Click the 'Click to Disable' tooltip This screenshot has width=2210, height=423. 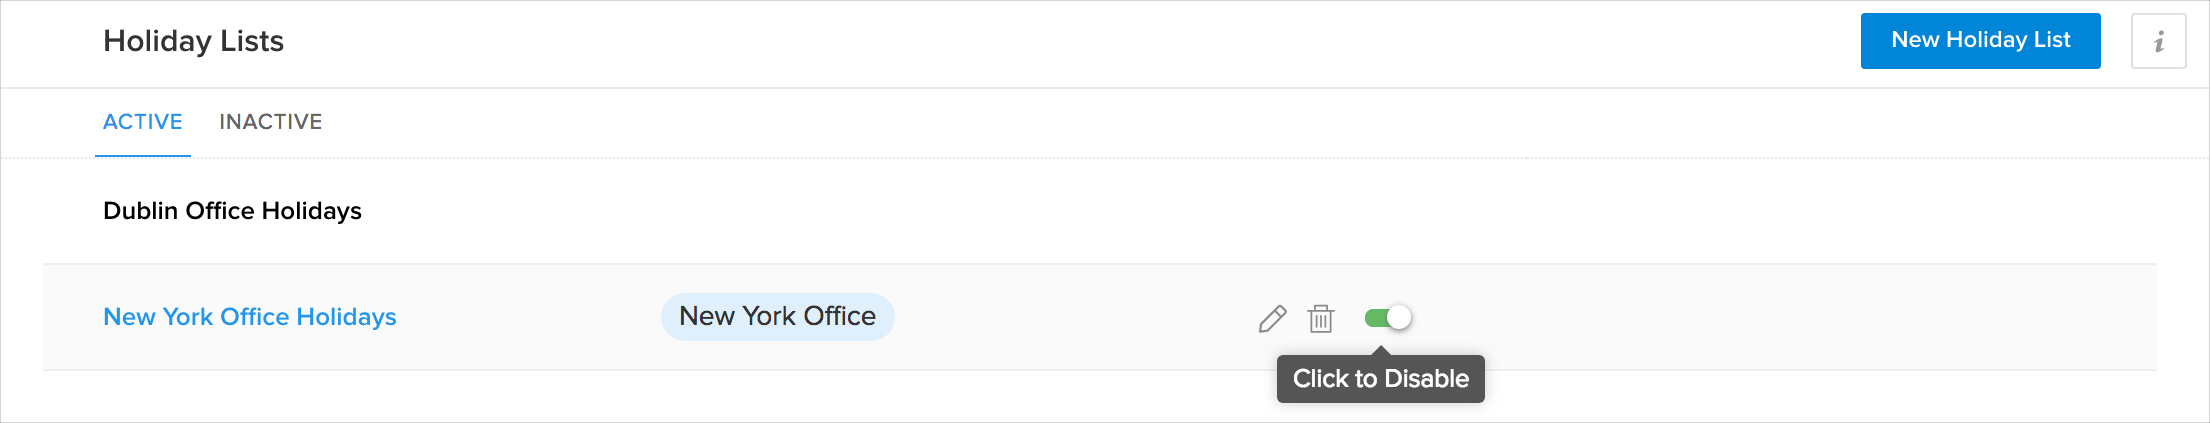pyautogui.click(x=1380, y=379)
